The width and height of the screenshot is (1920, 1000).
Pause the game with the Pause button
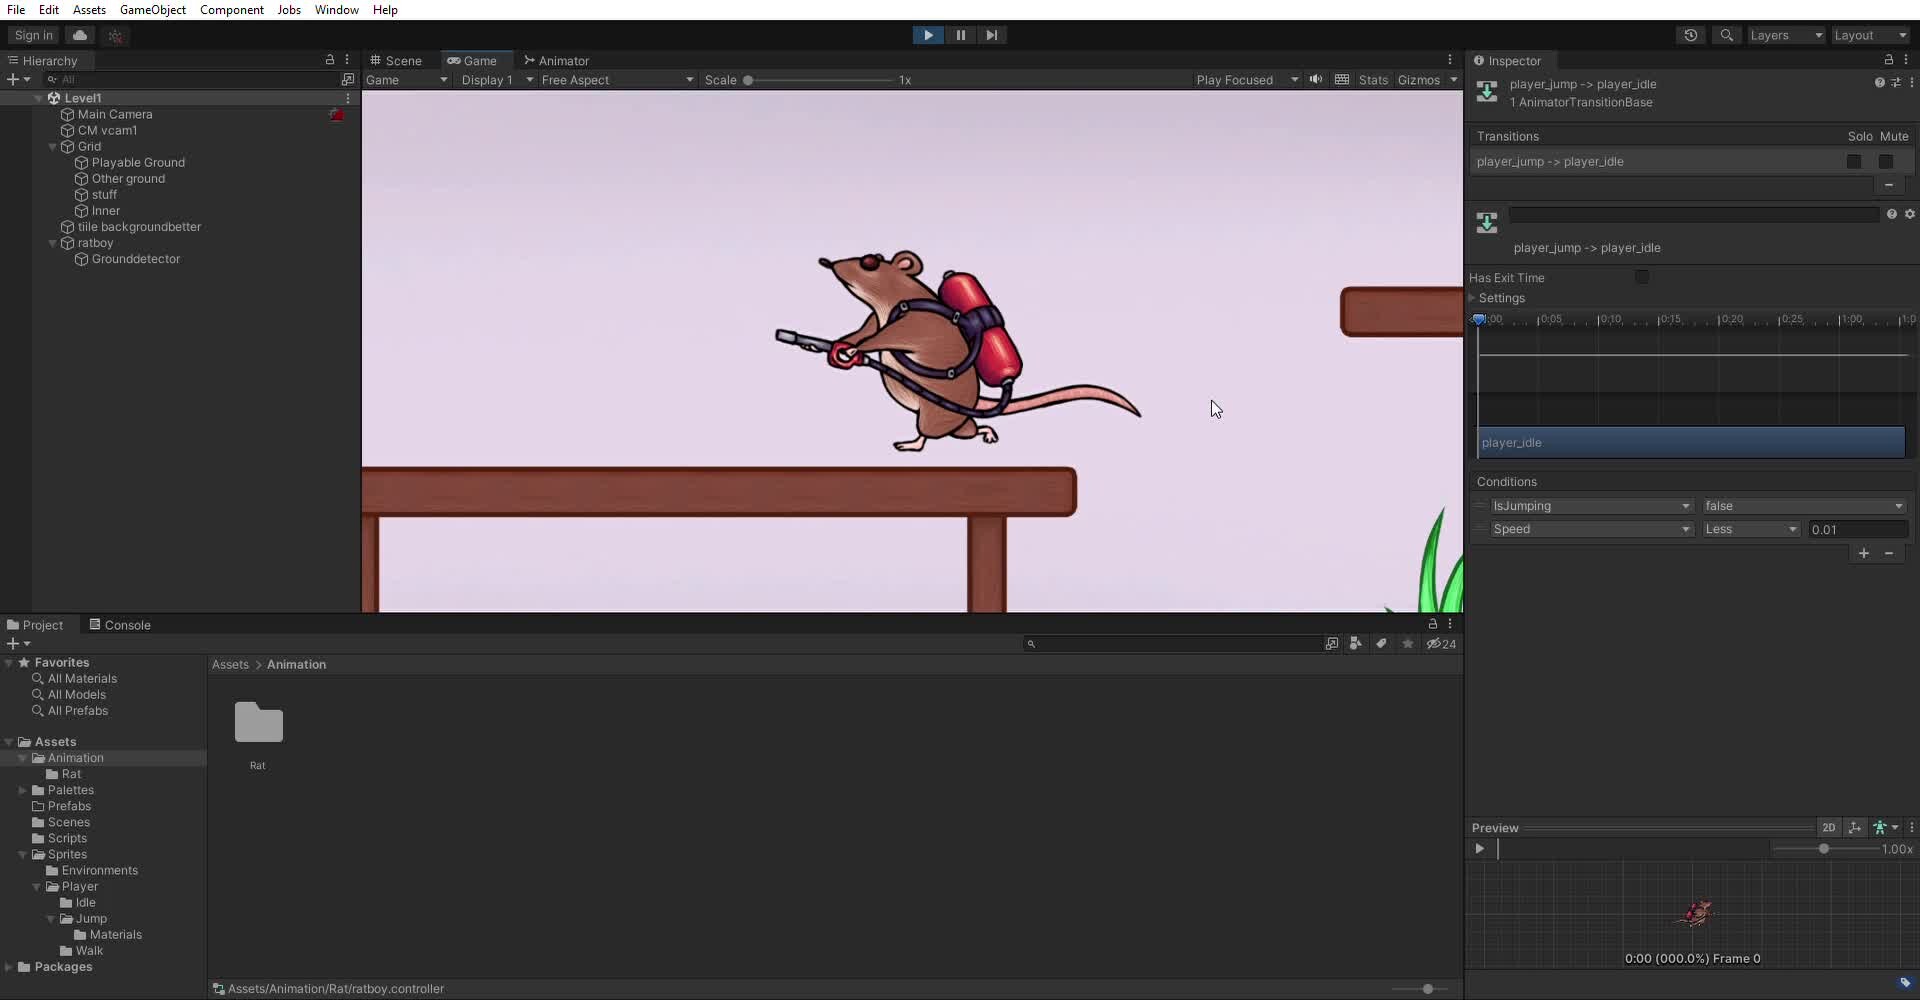click(x=959, y=35)
